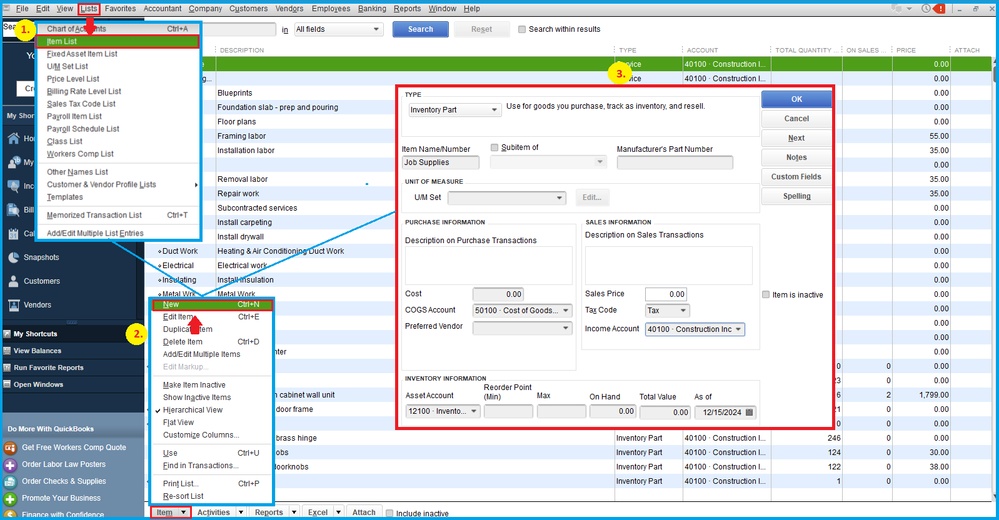The height and width of the screenshot is (520, 999).
Task: Open the Asset Account dropdown
Action: point(442,411)
